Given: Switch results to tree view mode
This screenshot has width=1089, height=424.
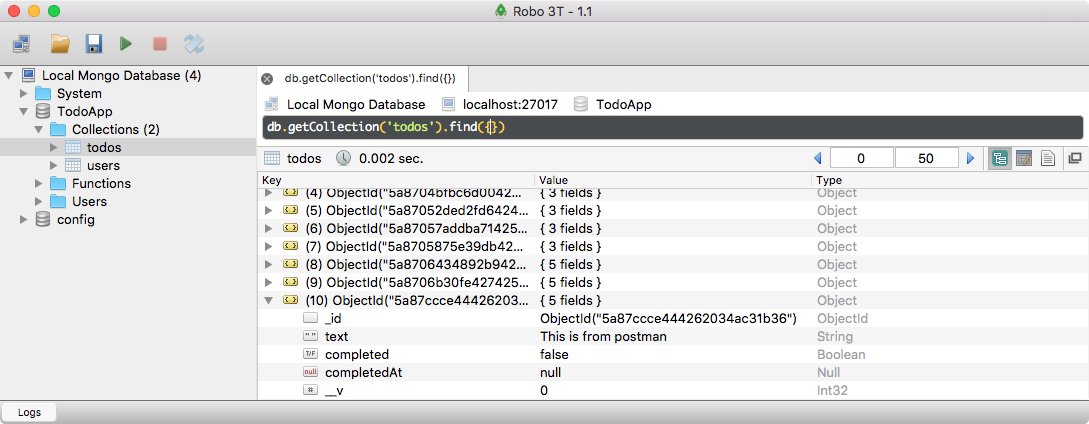Looking at the screenshot, I should [x=999, y=158].
